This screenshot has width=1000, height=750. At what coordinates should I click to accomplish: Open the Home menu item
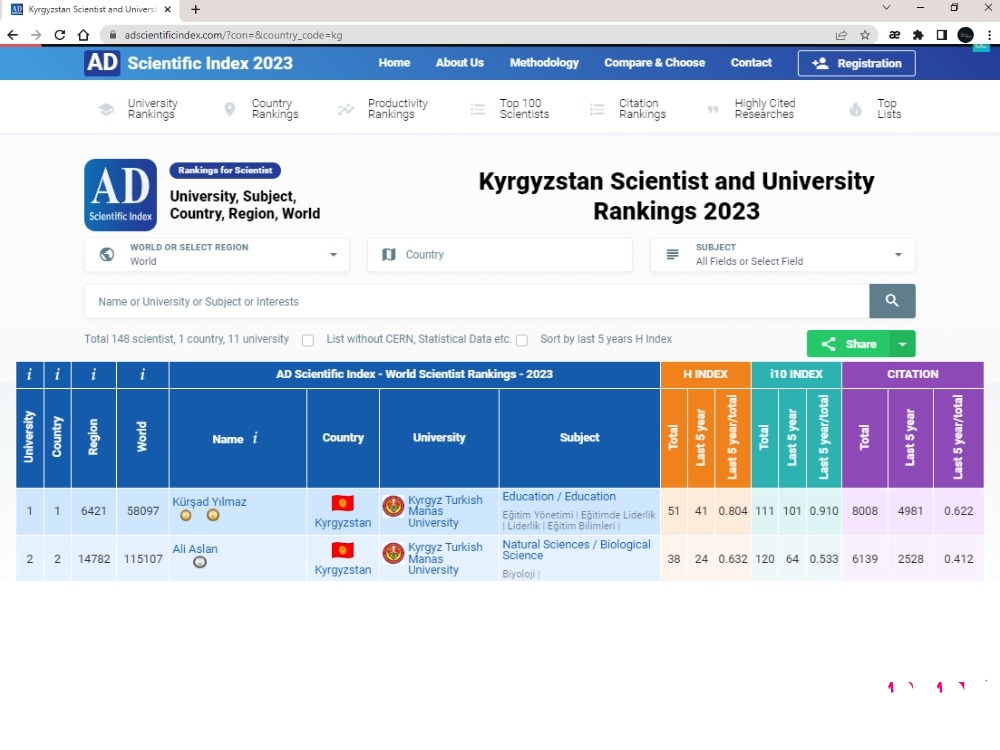394,62
